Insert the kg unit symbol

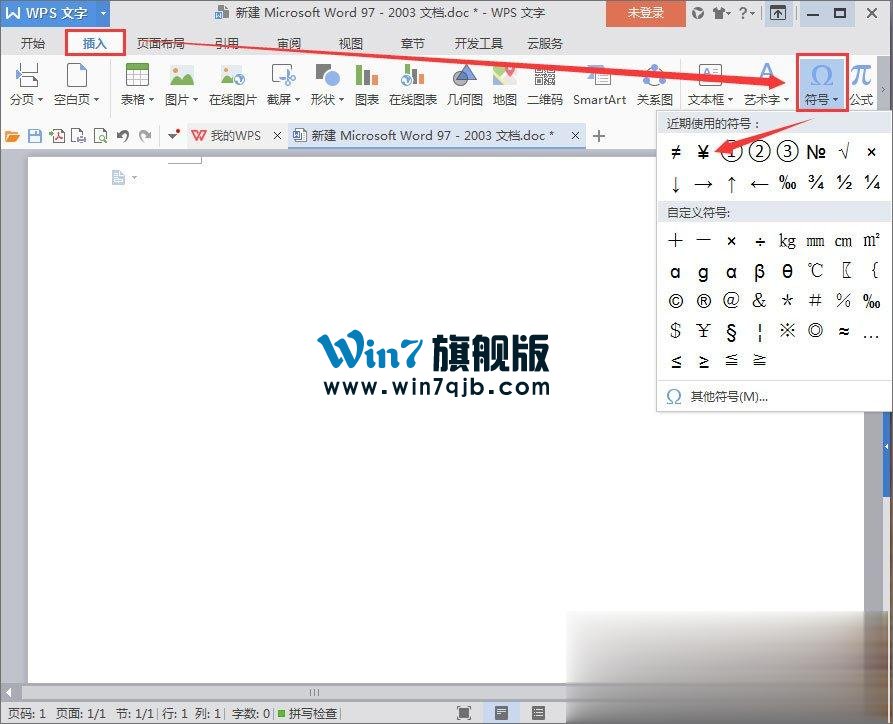[x=787, y=241]
